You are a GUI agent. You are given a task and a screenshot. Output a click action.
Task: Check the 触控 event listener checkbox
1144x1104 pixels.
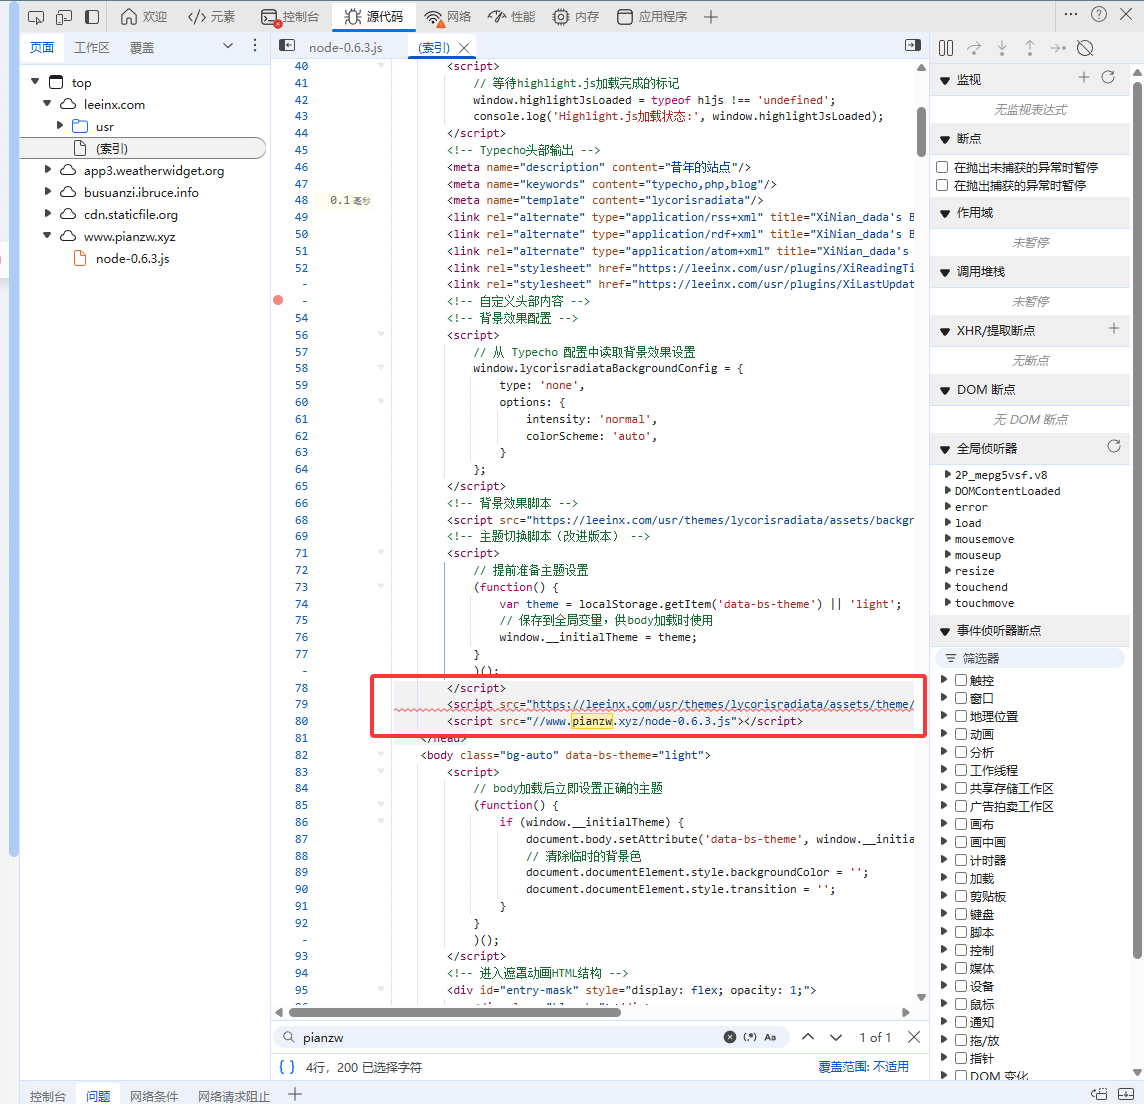[961, 680]
